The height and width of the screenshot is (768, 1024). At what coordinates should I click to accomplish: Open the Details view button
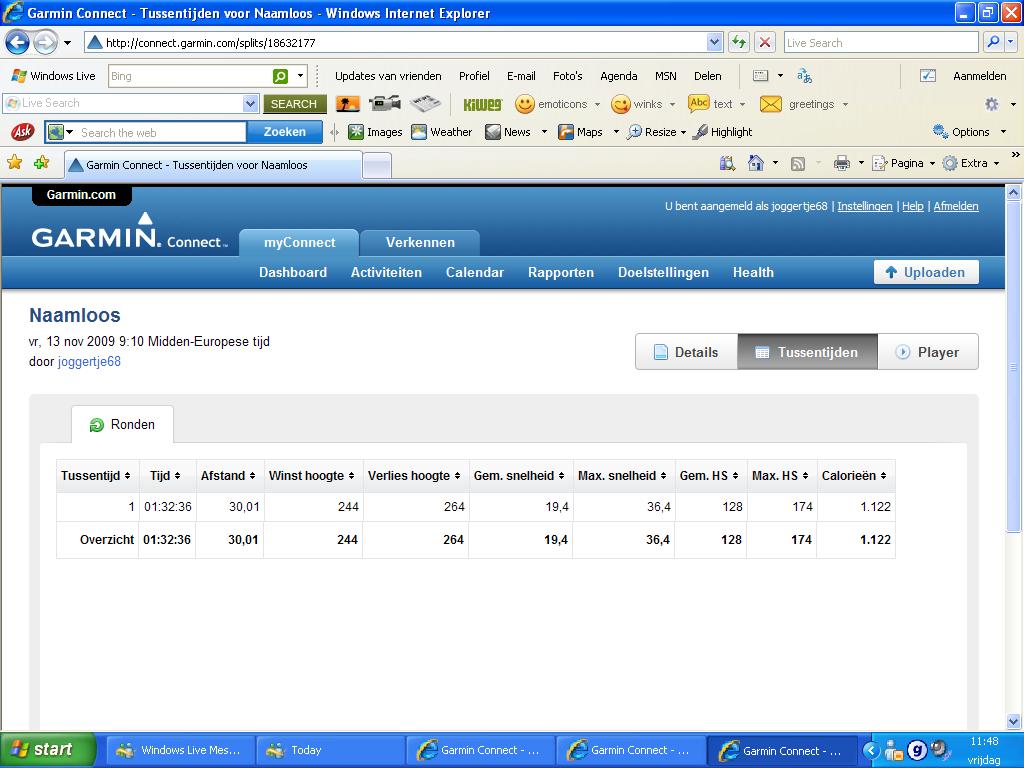(686, 352)
